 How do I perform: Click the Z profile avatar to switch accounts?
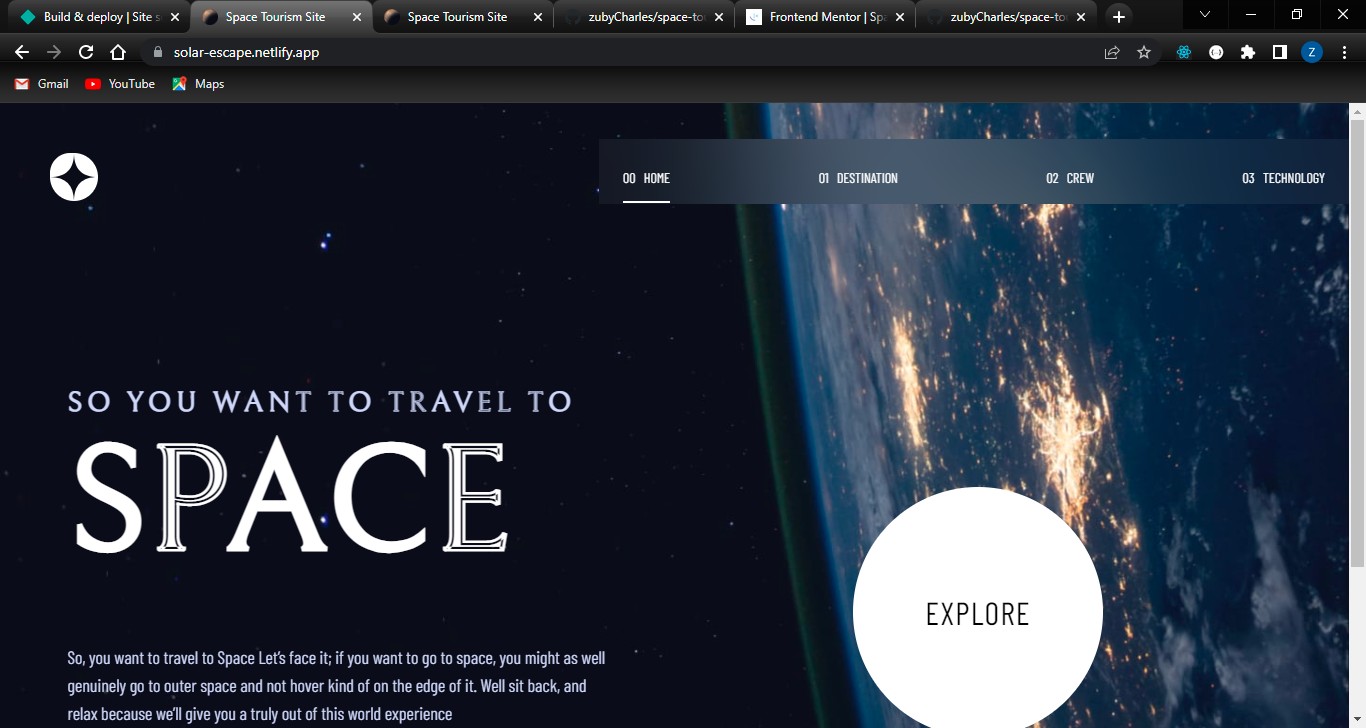point(1311,51)
